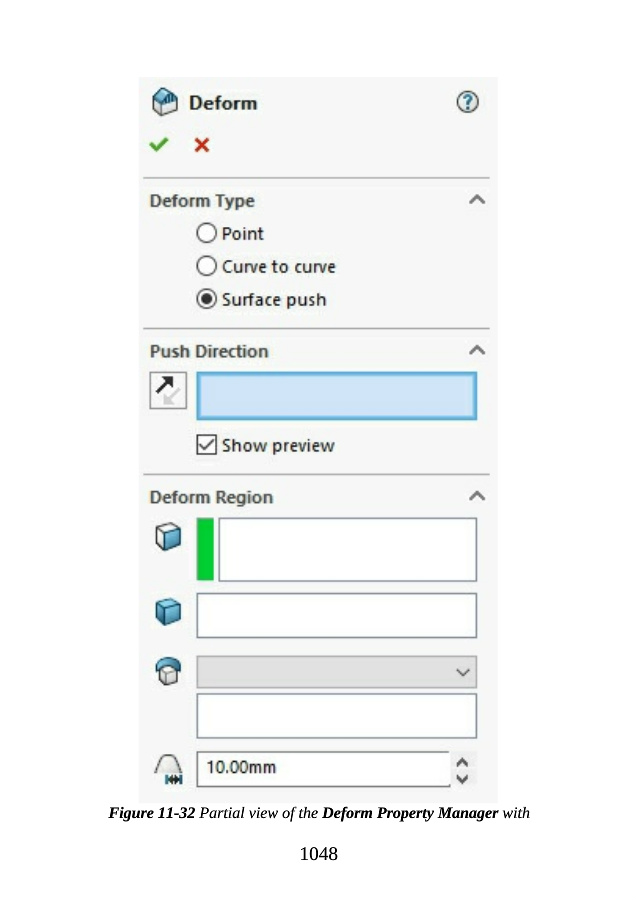
Task: Select the Point deform type
Action: tap(206, 233)
